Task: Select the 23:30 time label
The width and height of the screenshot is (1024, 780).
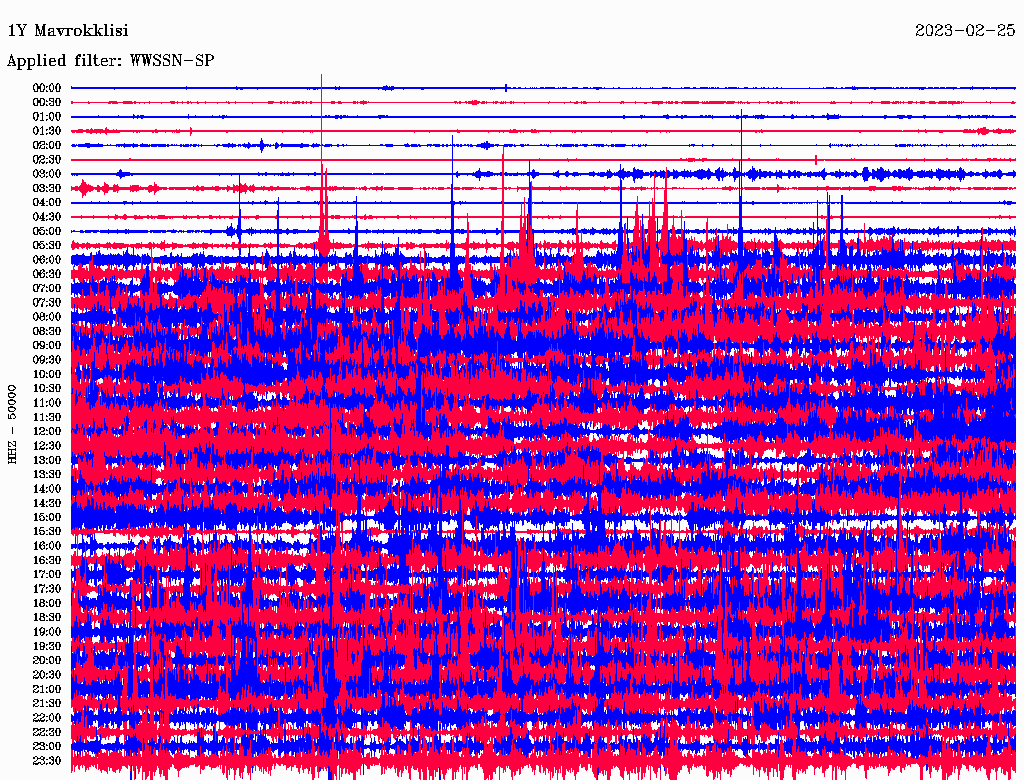Action: pyautogui.click(x=47, y=761)
